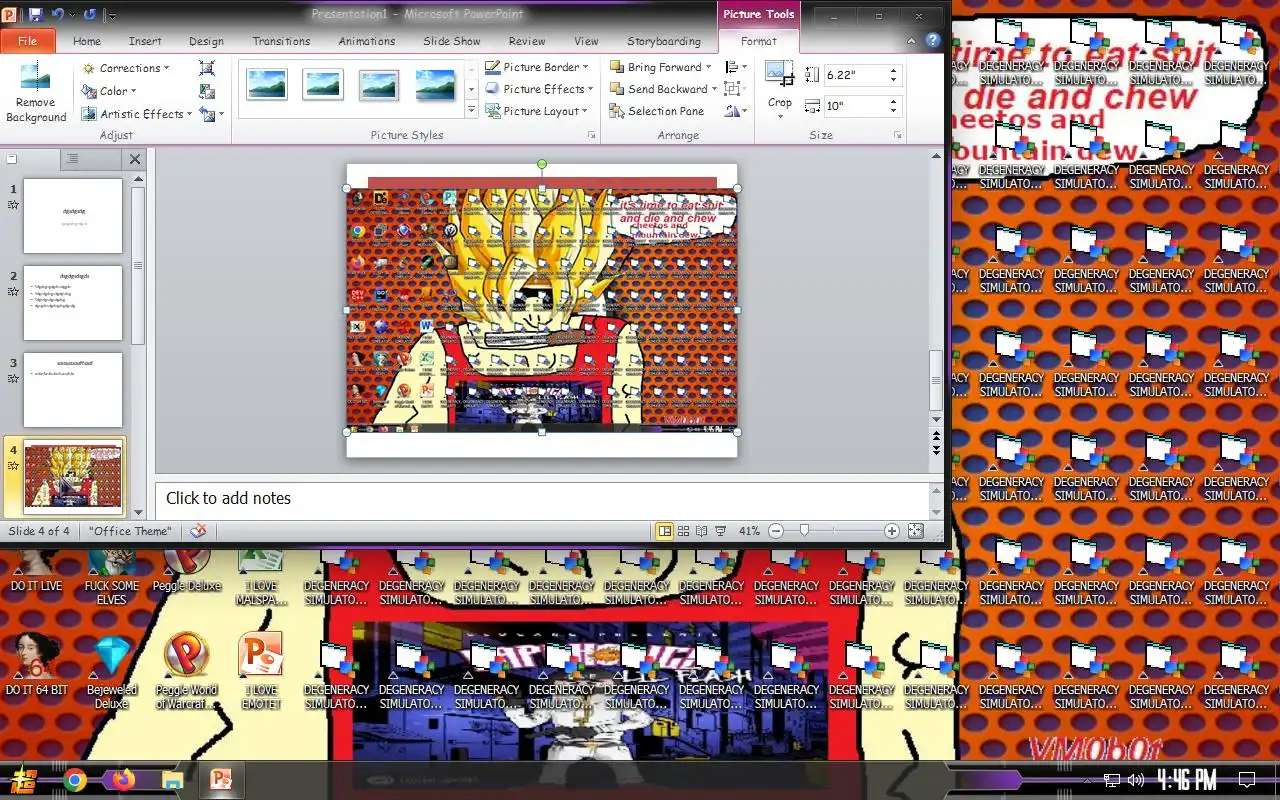This screenshot has width=1280, height=800.
Task: Switch to the Design tab
Action: coord(206,41)
